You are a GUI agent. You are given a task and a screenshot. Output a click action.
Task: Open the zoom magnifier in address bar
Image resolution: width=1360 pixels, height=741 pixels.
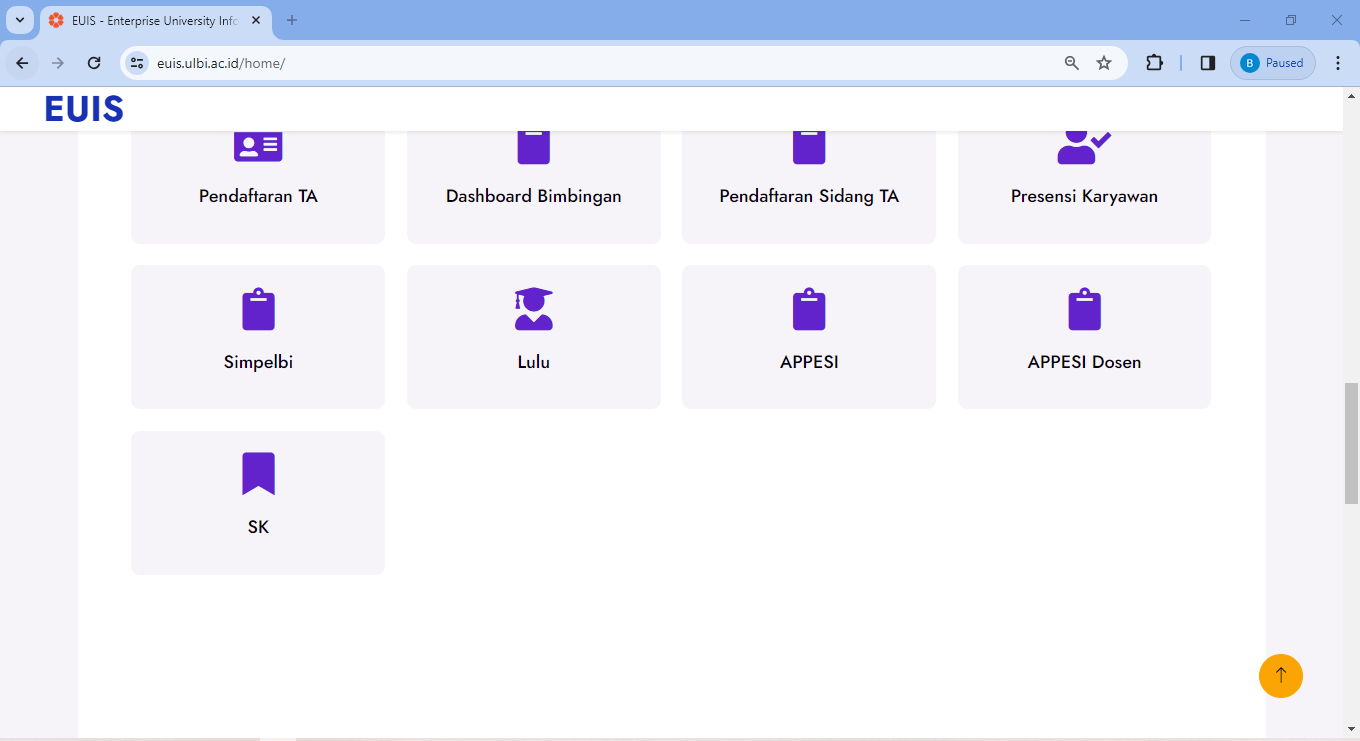click(x=1072, y=63)
